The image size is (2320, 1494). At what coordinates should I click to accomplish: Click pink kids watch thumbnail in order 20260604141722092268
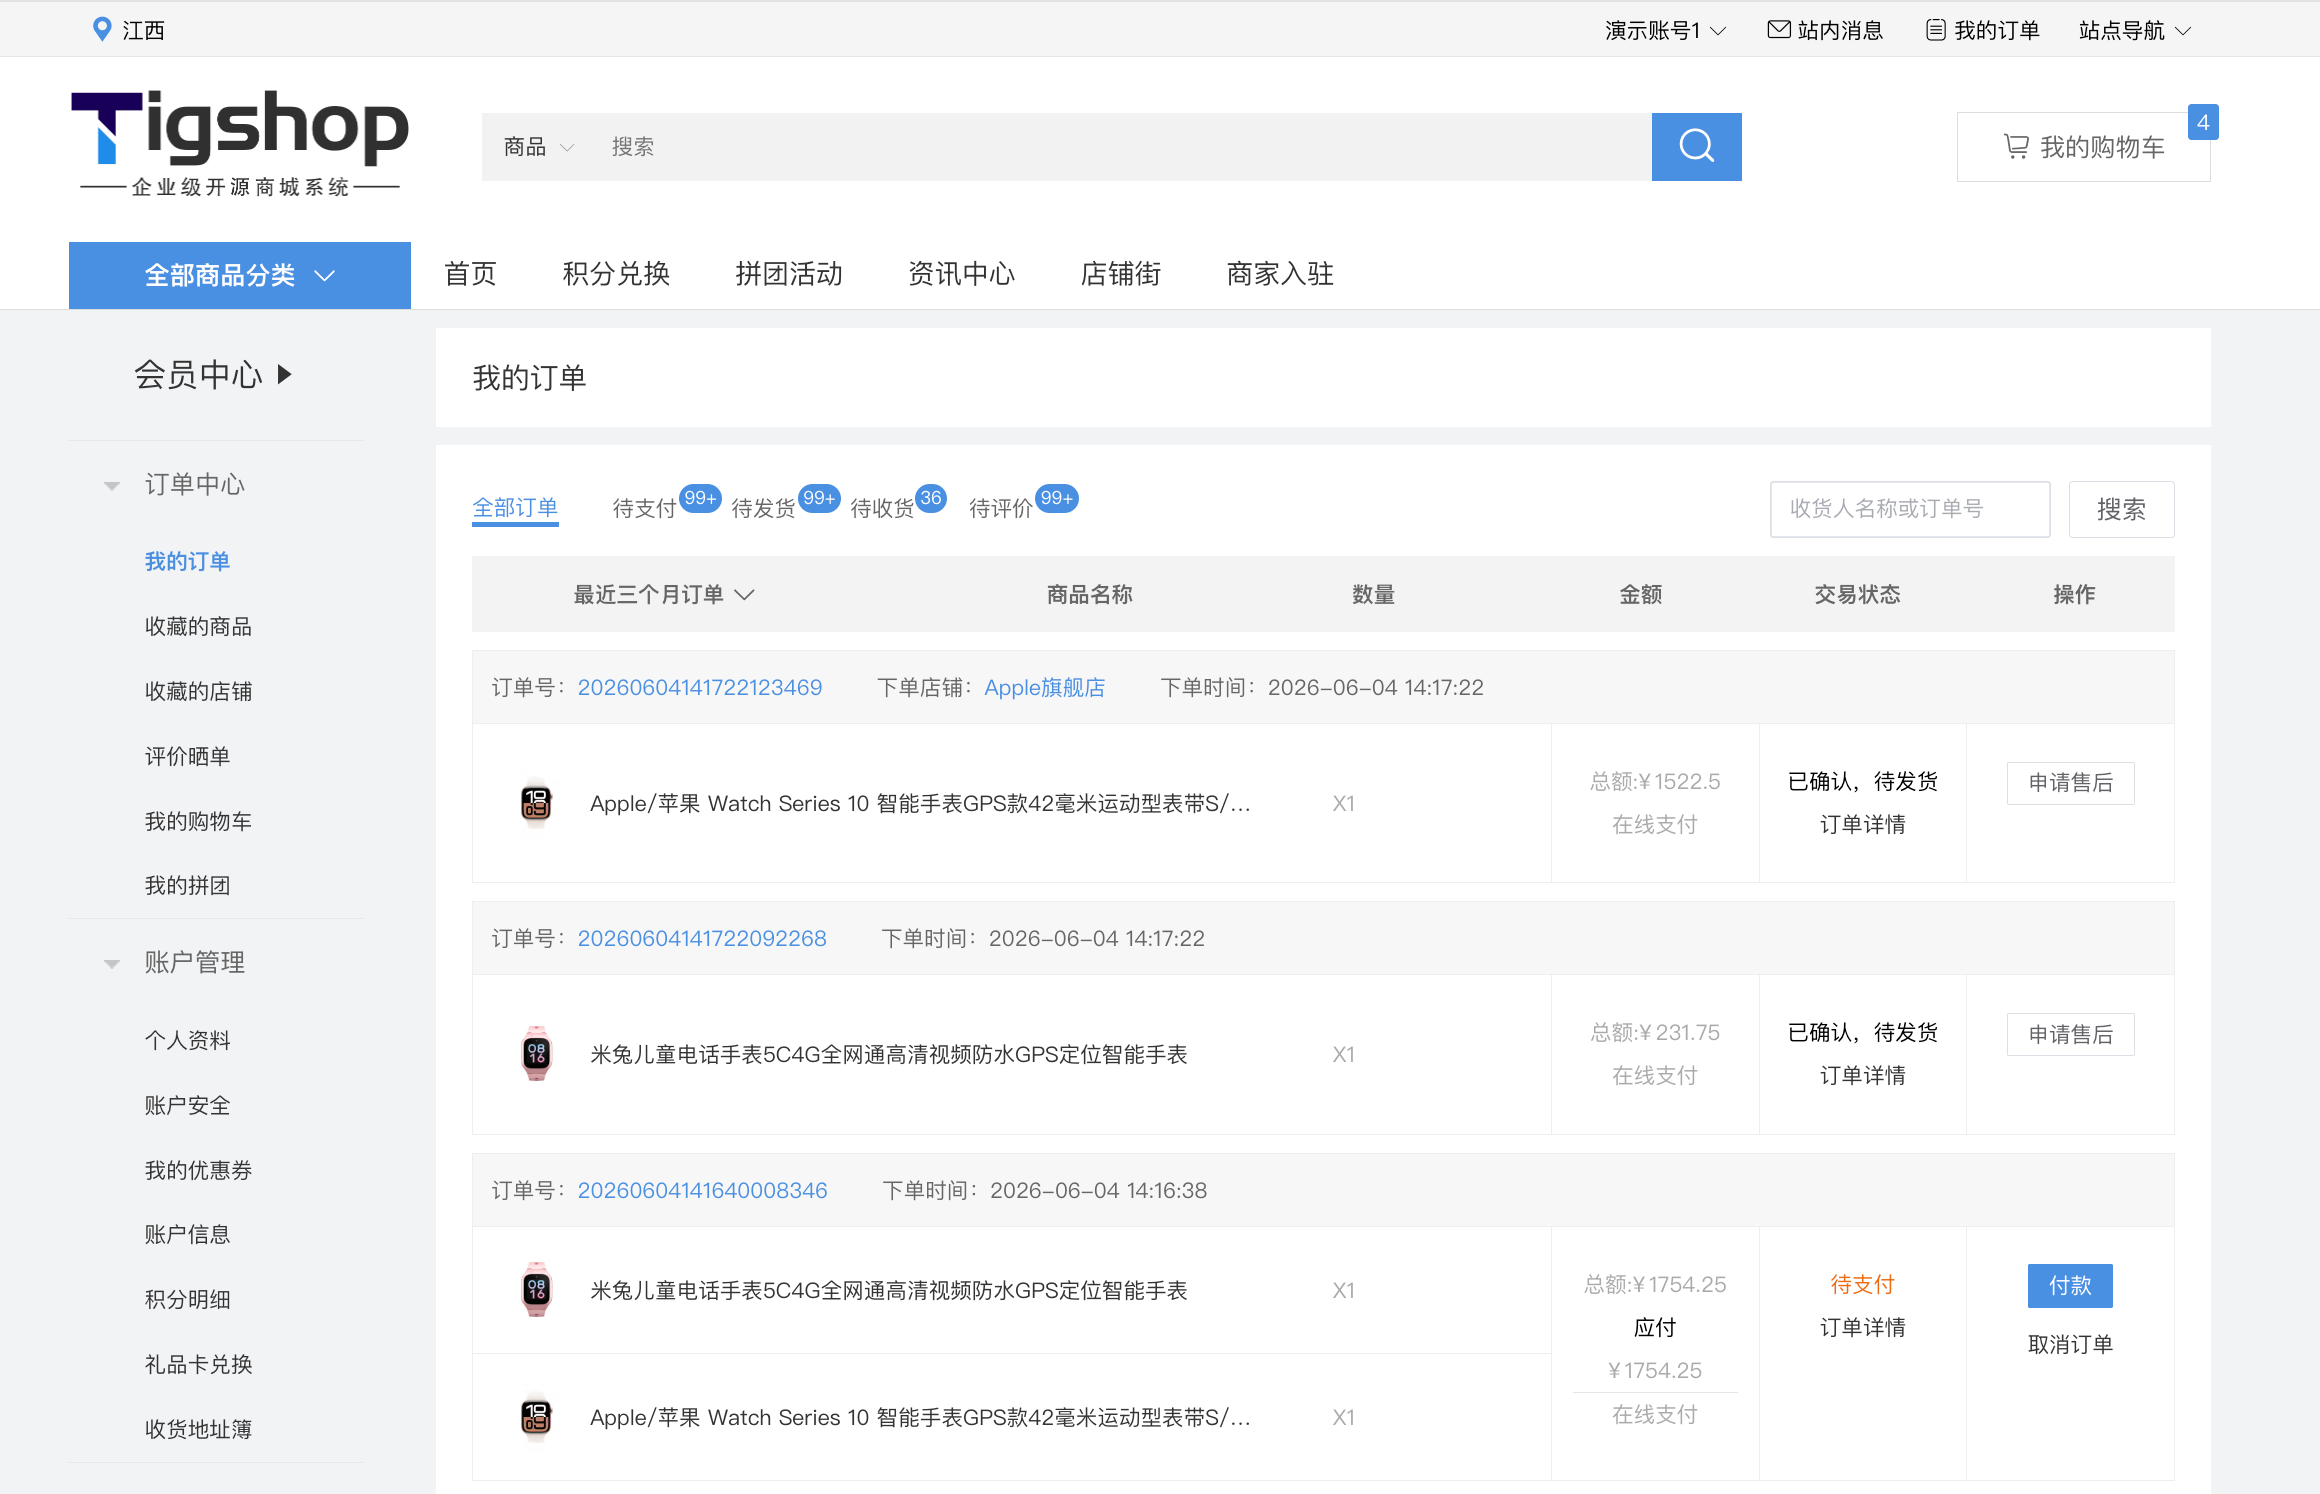pyautogui.click(x=536, y=1054)
